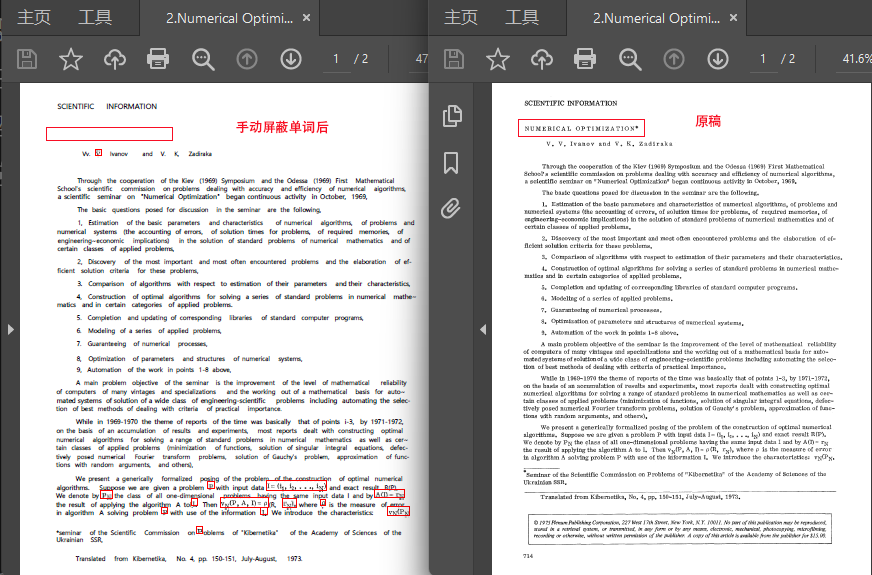
Task: Click 'Translated from Kibernetika' line in left document
Action: pos(189,558)
